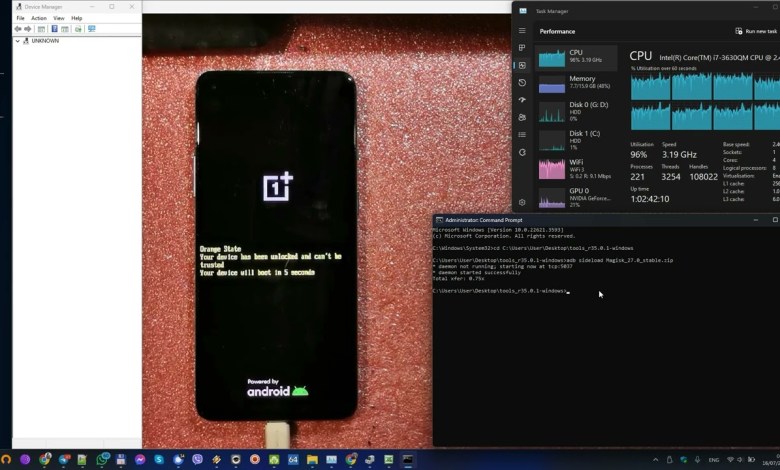Open the Services page icon
The height and width of the screenshot is (470, 780).
522,152
